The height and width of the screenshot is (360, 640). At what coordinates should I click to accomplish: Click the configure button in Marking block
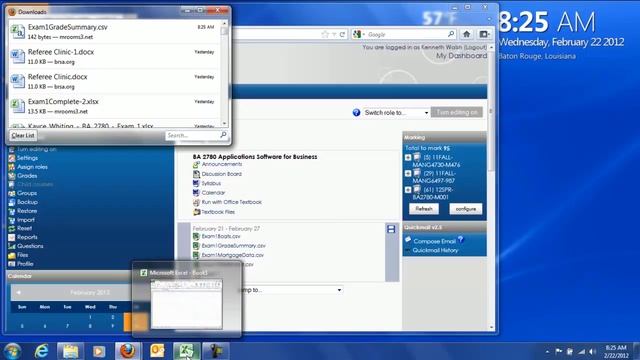tap(466, 209)
